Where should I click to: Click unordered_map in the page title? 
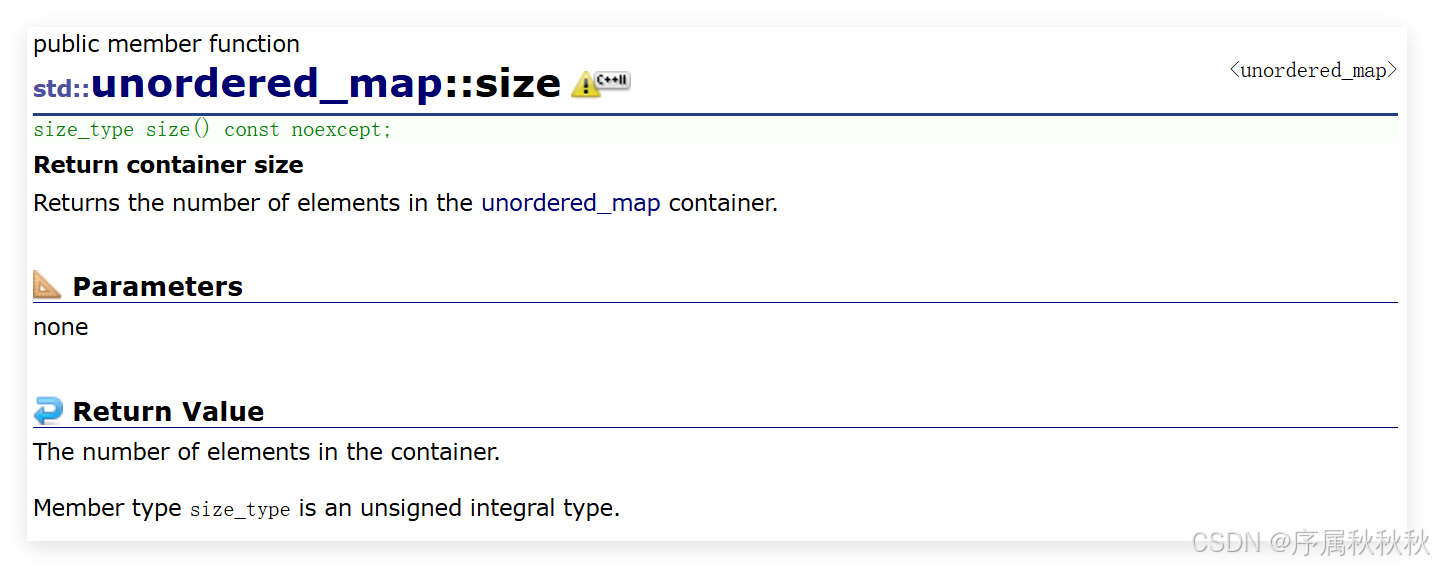point(266,84)
